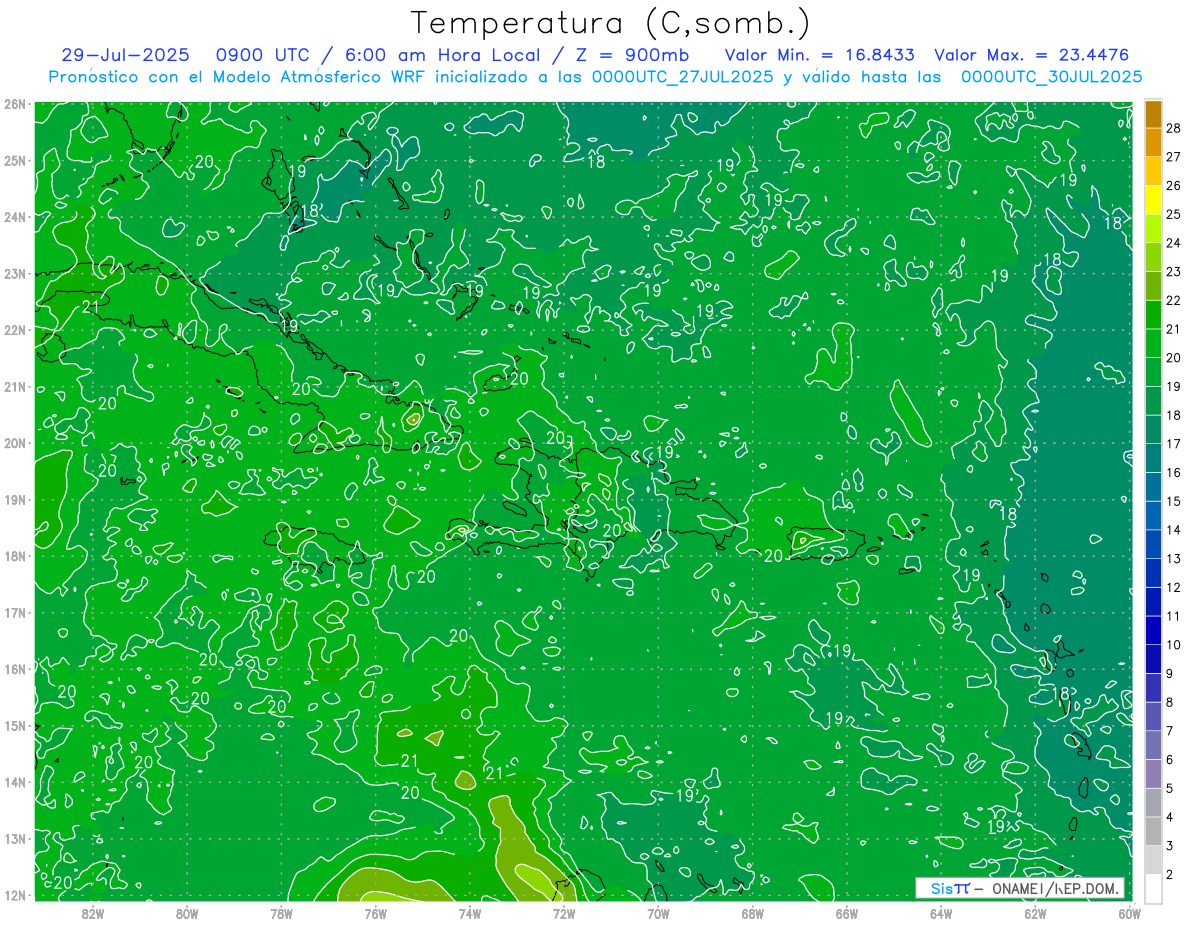Click the 'Temperatura (C,somb.)' map title
1200x927 pixels.
click(610, 24)
